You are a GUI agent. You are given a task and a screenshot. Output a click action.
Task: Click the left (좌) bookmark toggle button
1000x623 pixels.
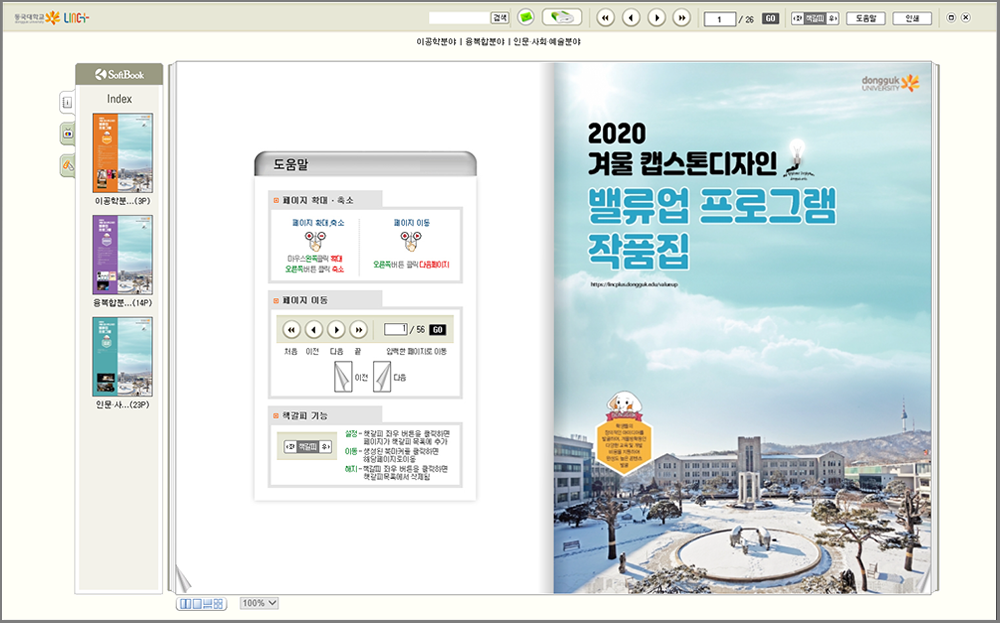797,18
